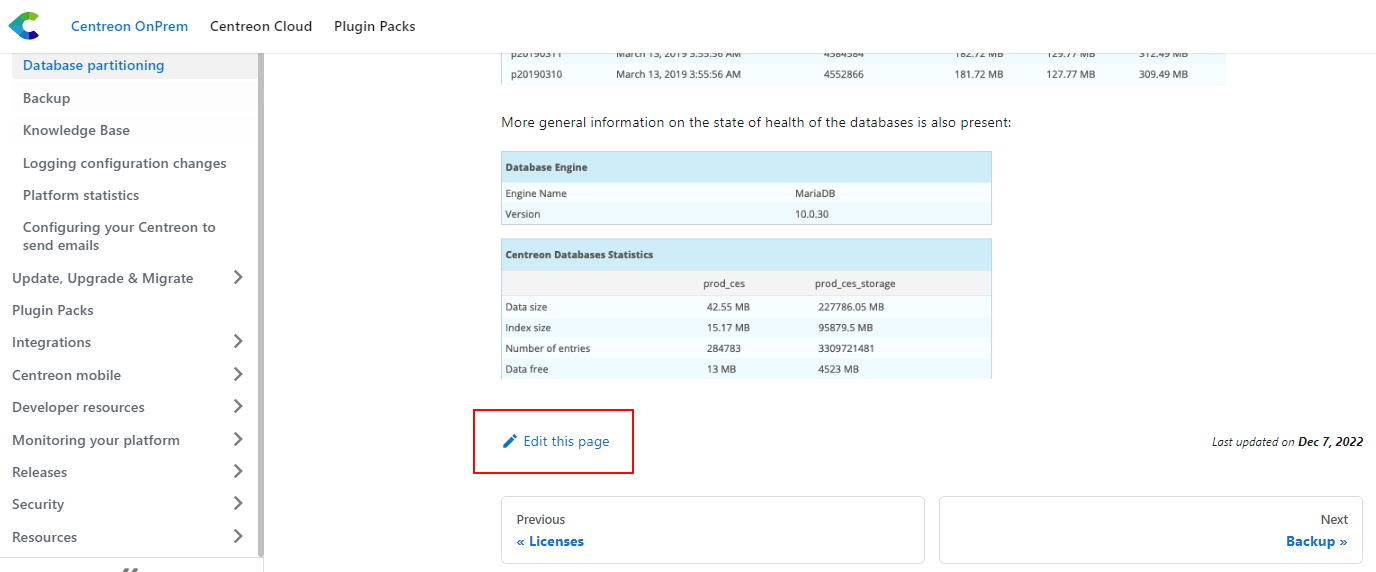Expand the Update, Upgrade & Migrate section

coord(238,278)
